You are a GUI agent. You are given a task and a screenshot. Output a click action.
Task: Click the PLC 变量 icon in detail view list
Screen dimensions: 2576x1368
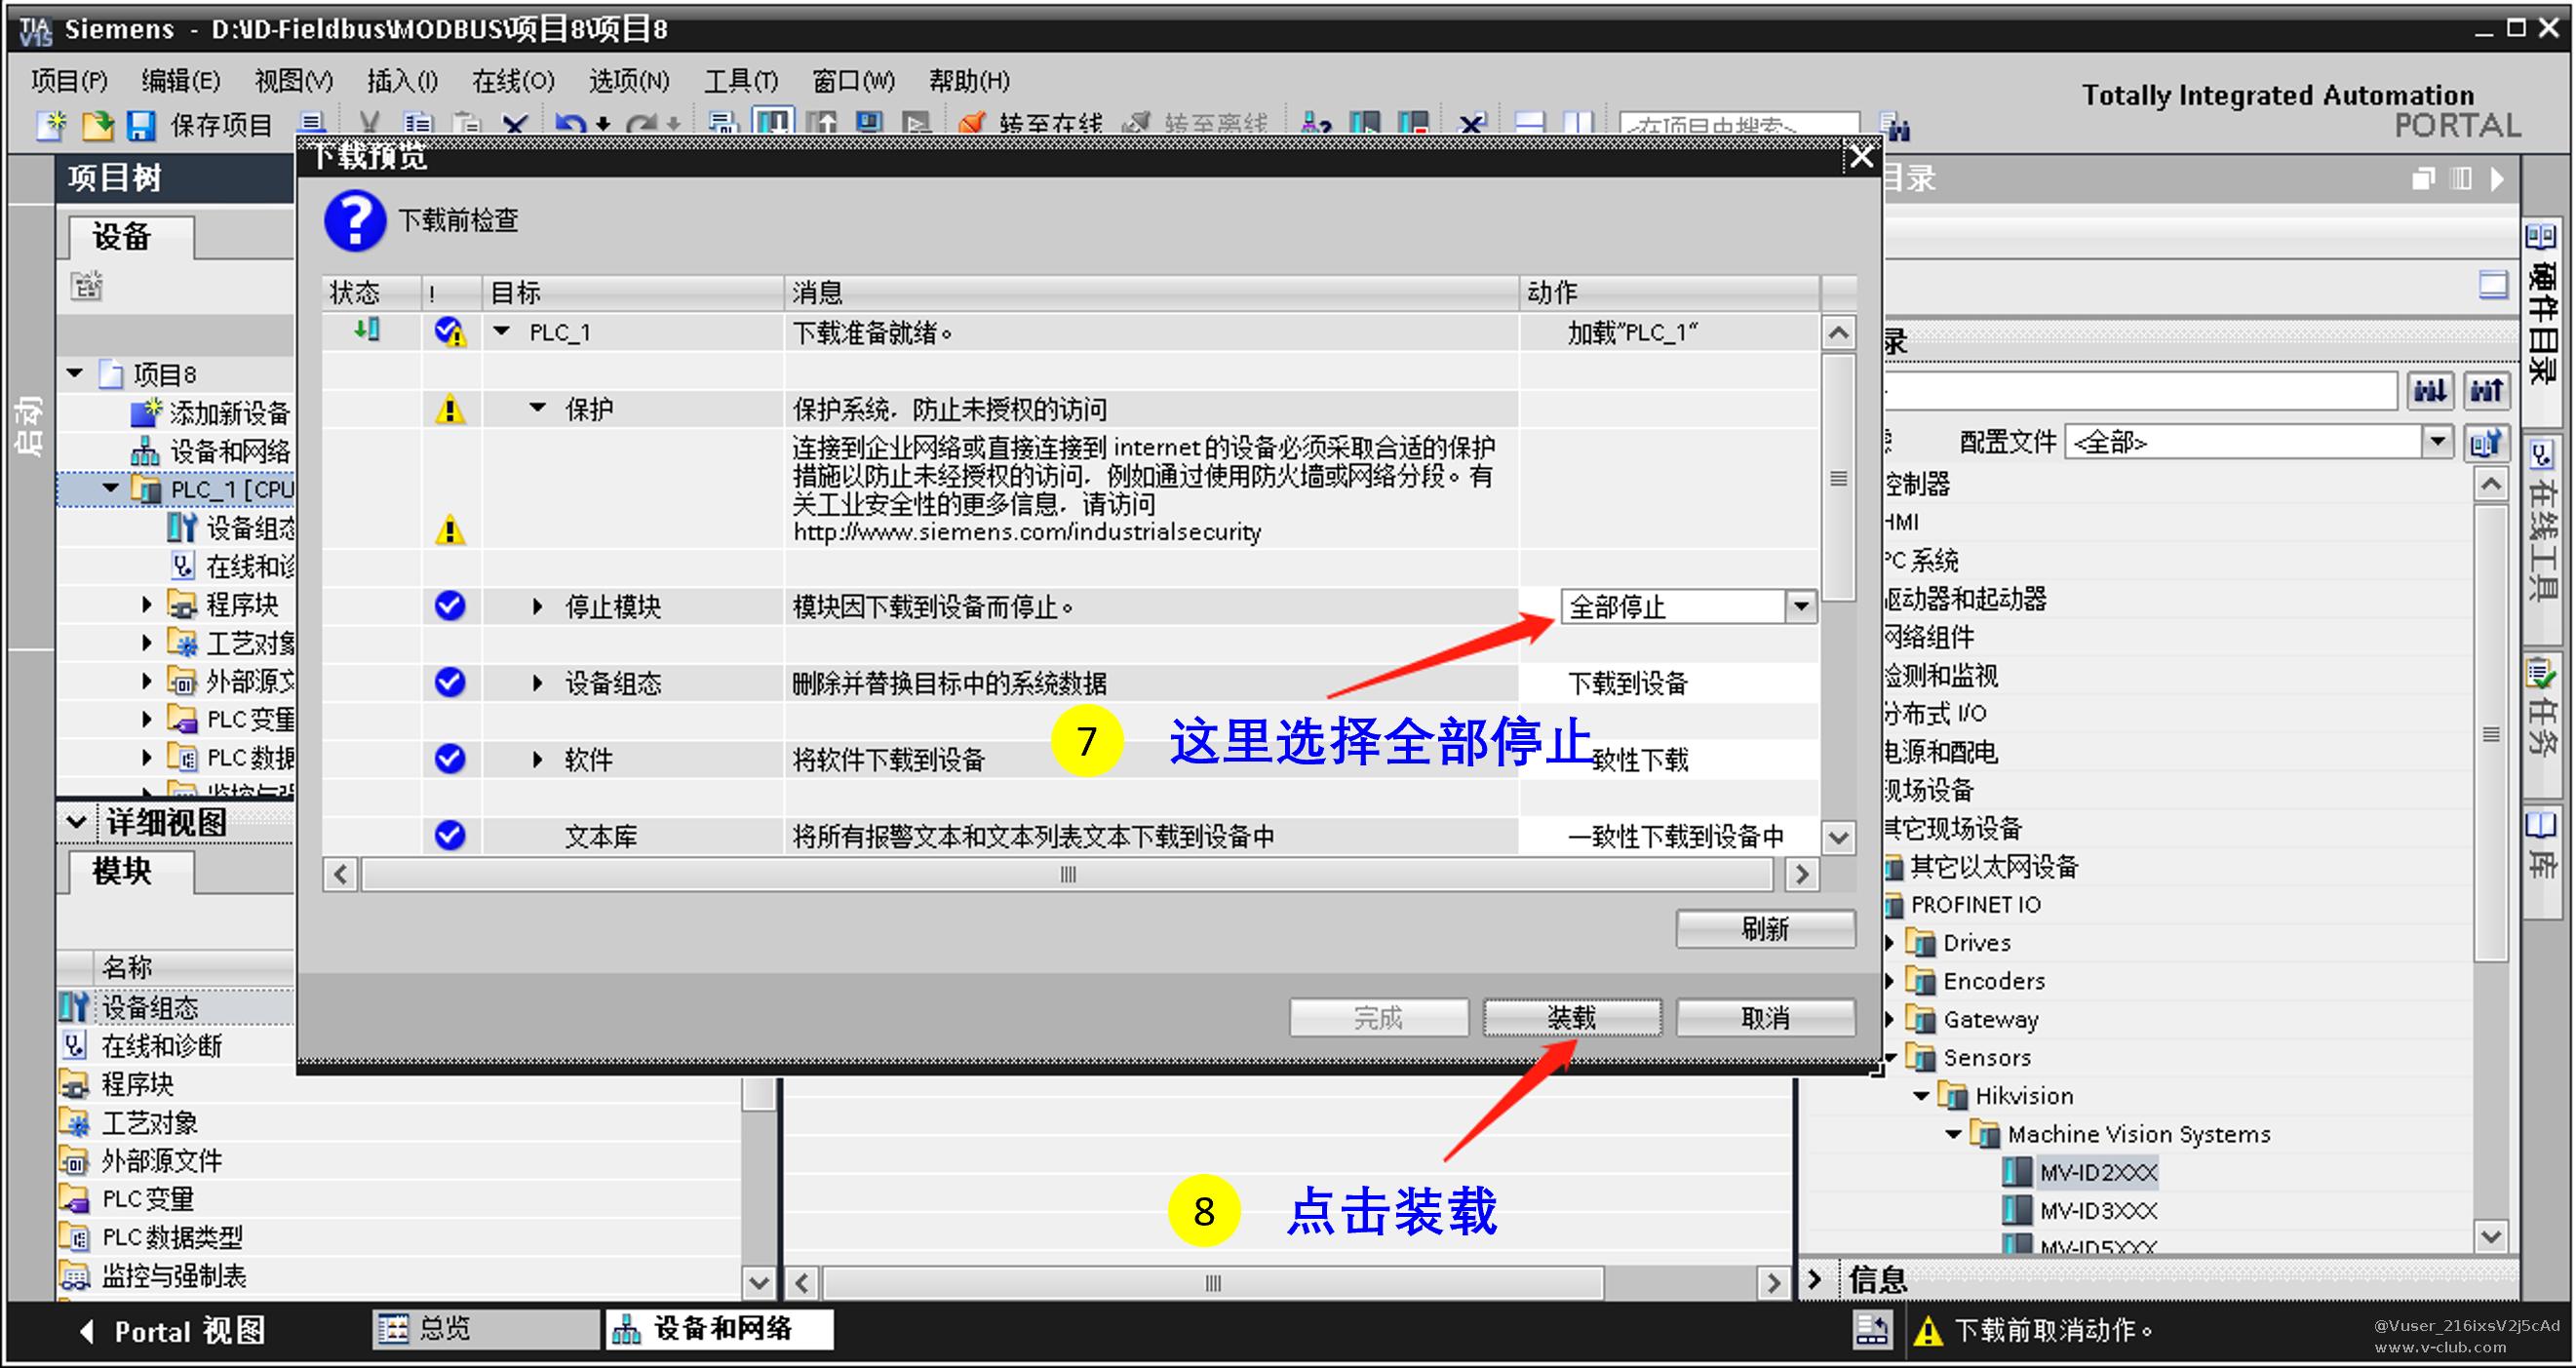[74, 1199]
